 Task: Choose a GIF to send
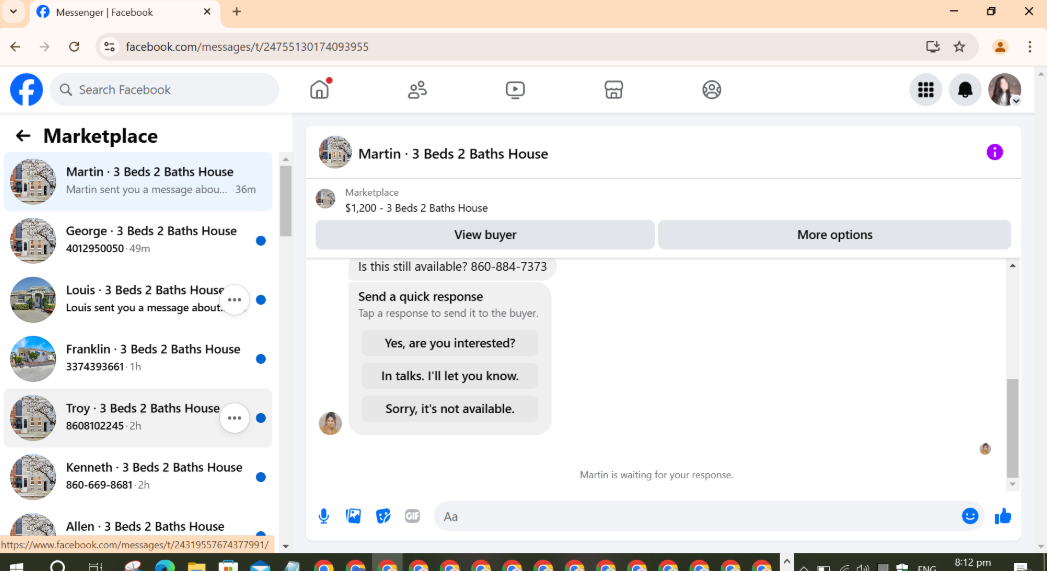coord(413,516)
